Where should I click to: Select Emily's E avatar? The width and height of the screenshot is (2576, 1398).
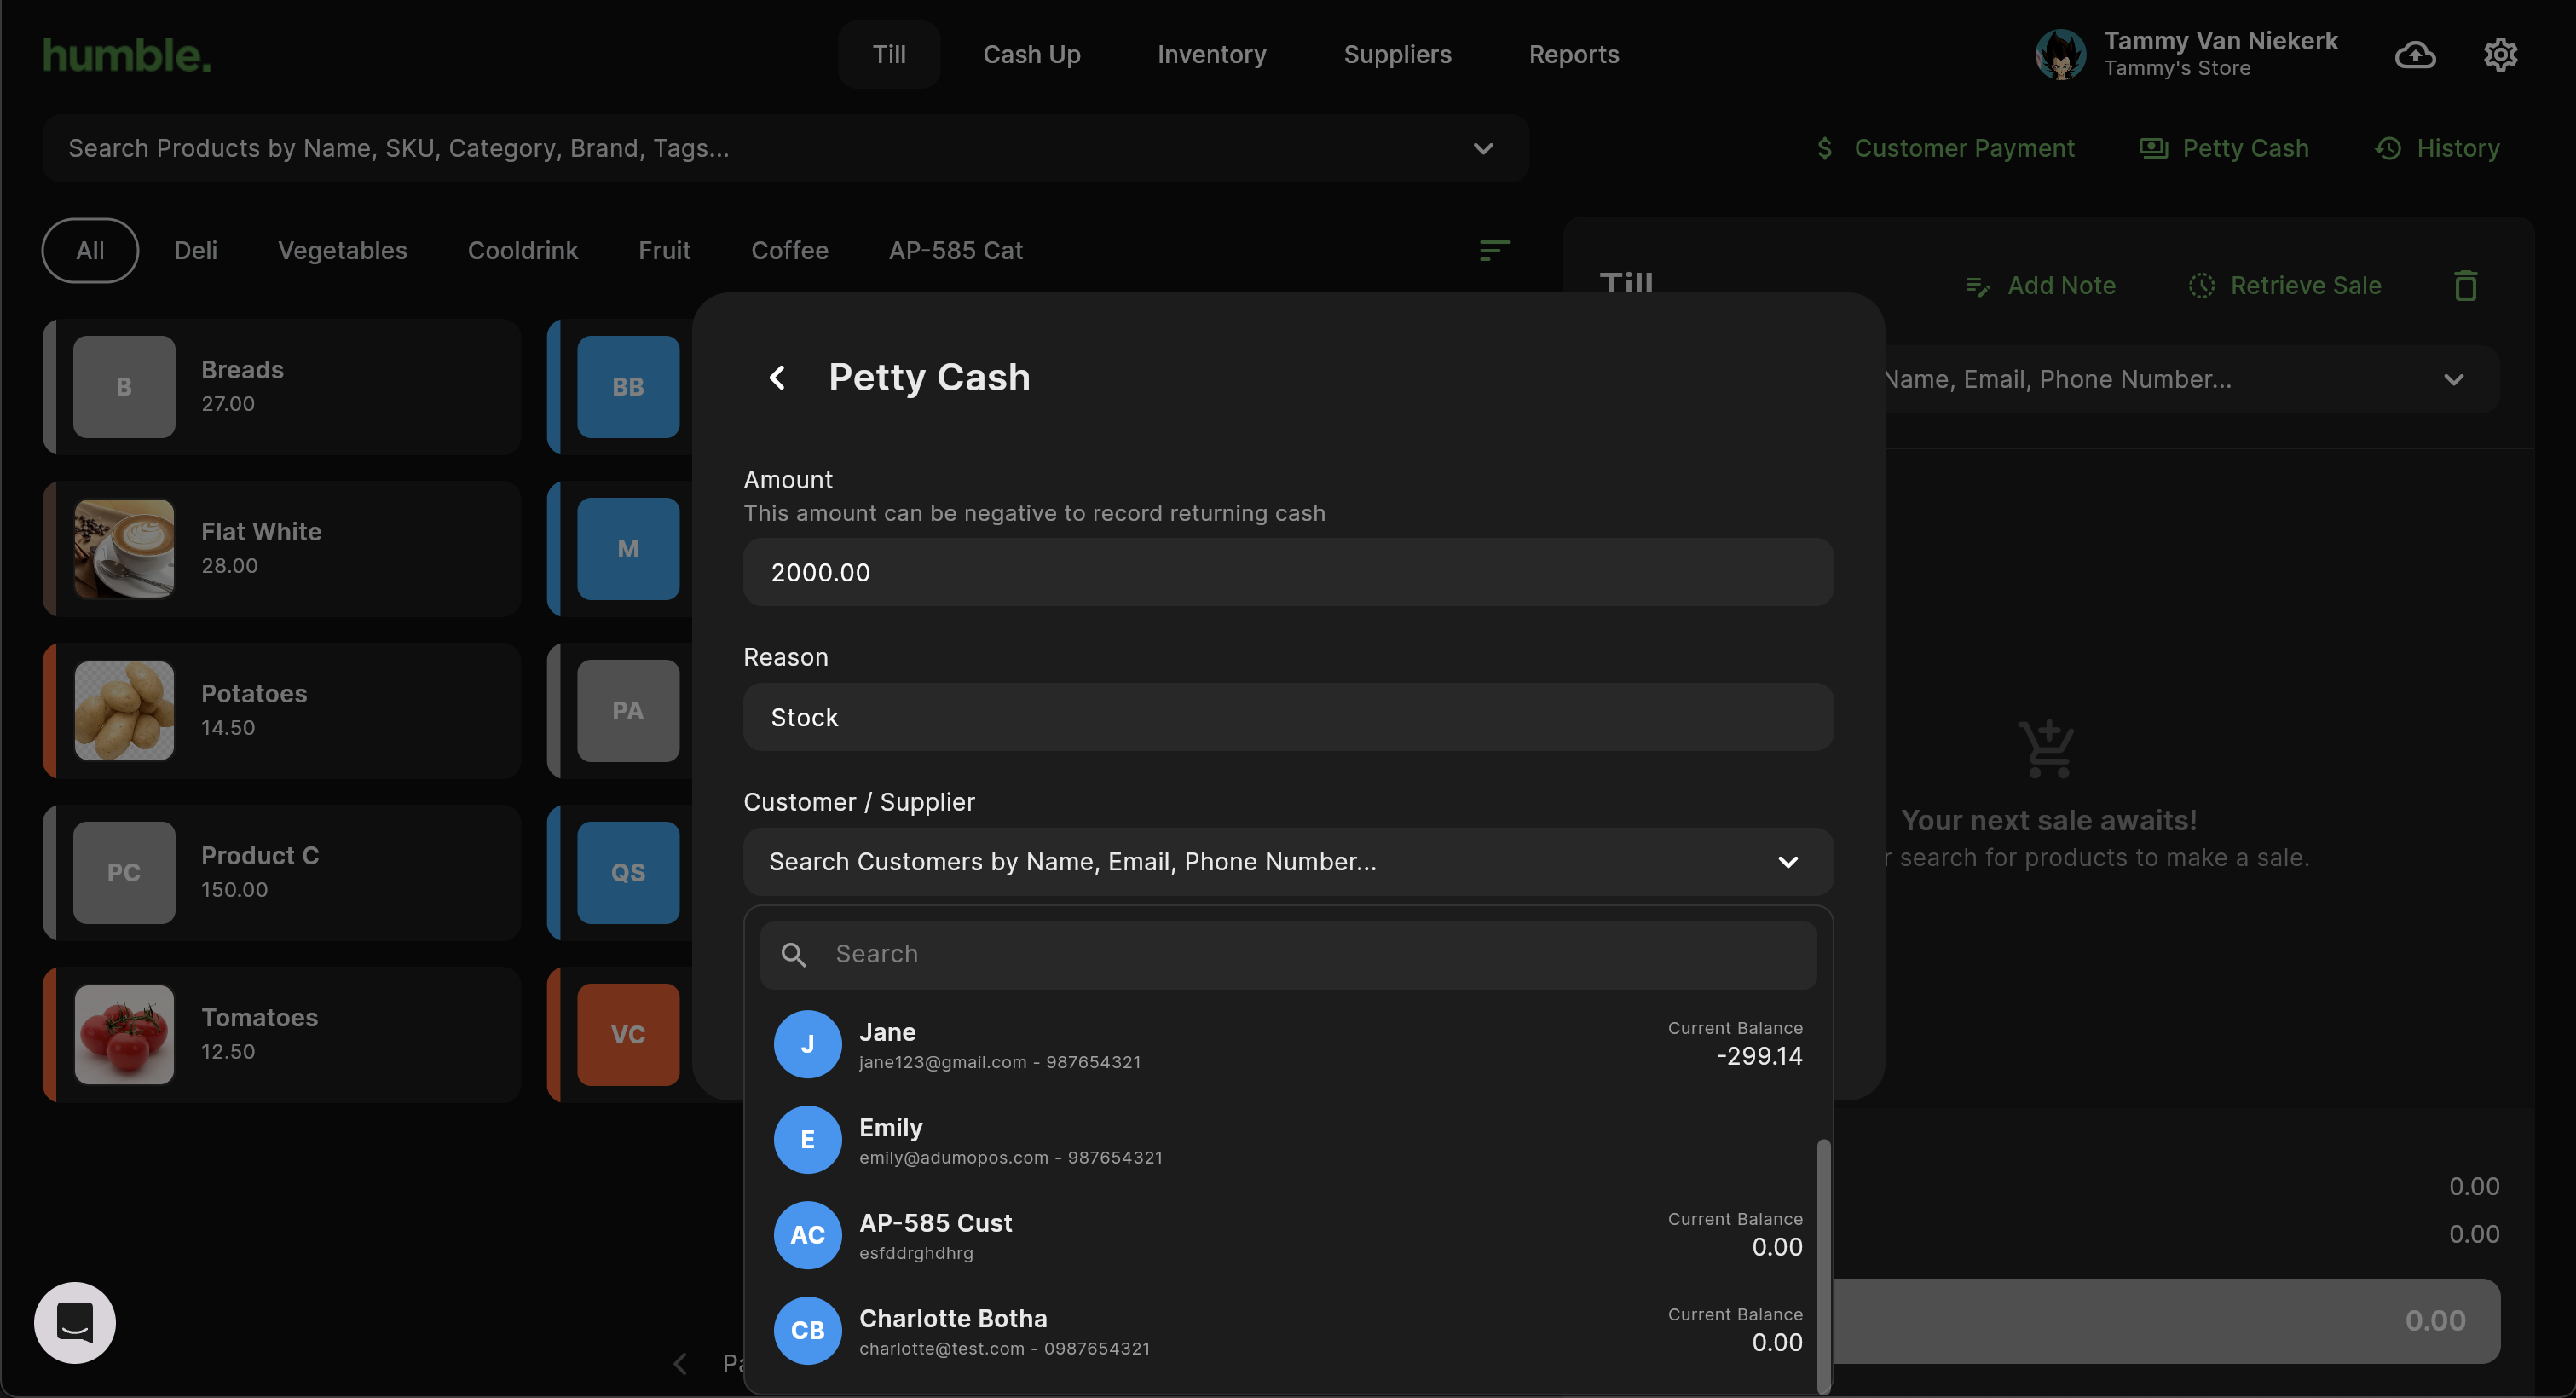[x=807, y=1139]
